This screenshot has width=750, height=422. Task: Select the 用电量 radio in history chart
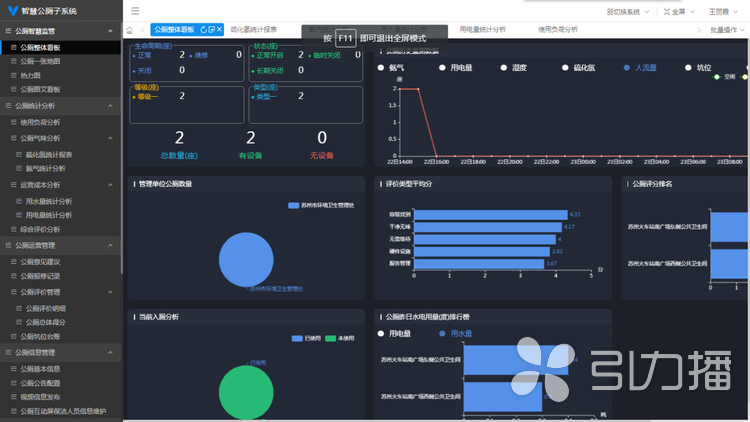pyautogui.click(x=441, y=68)
